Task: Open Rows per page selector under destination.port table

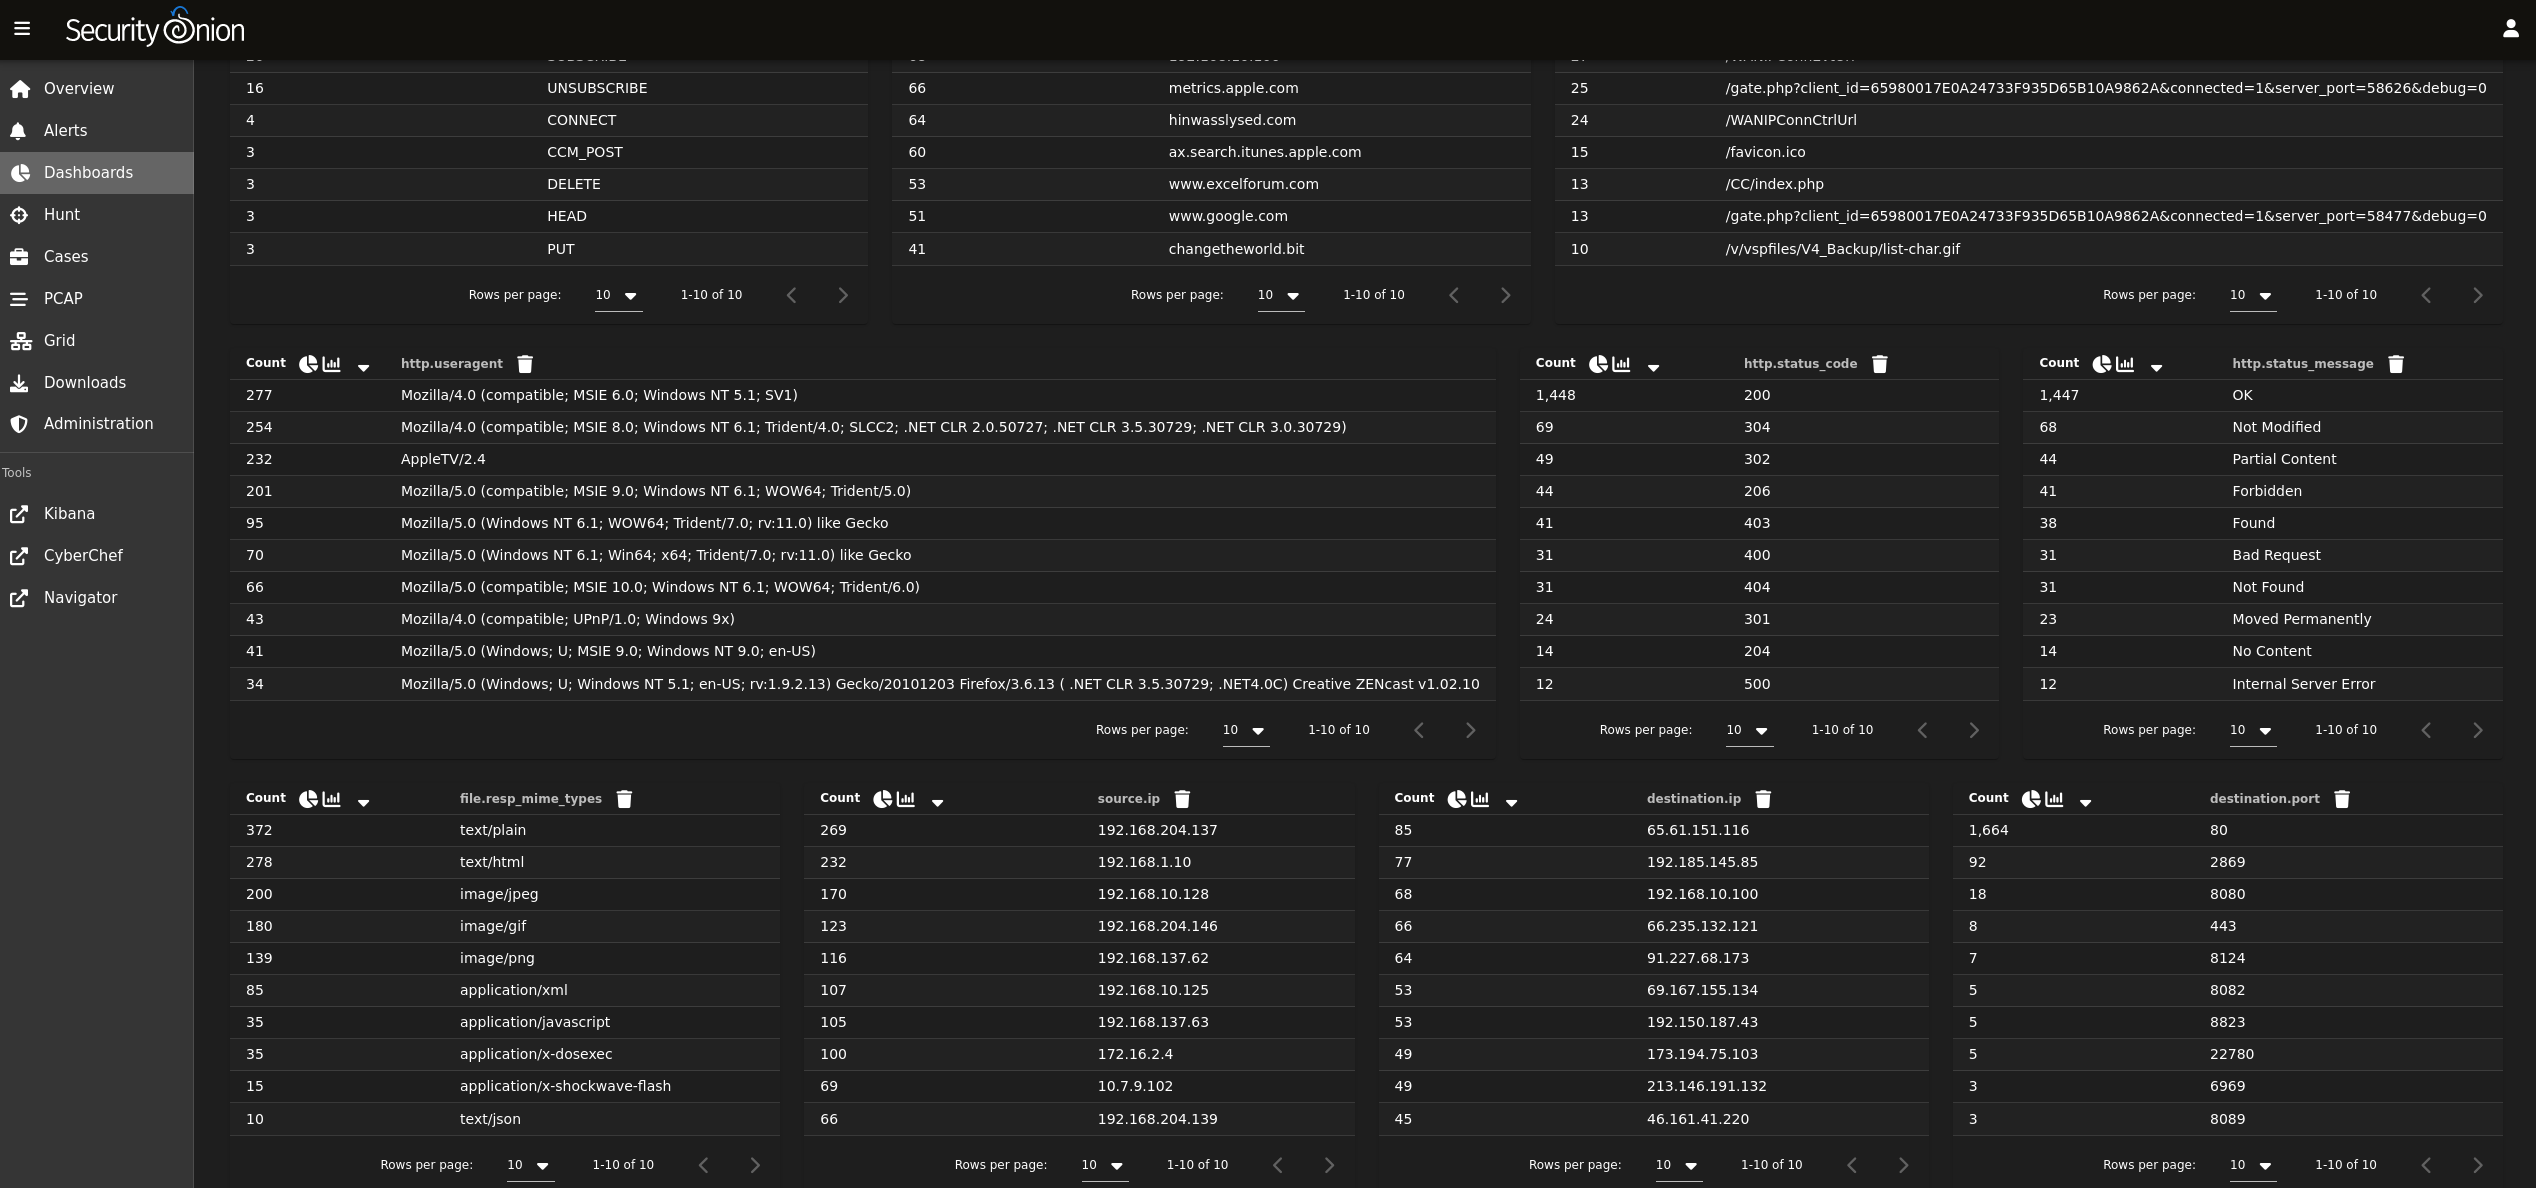Action: [2251, 1165]
